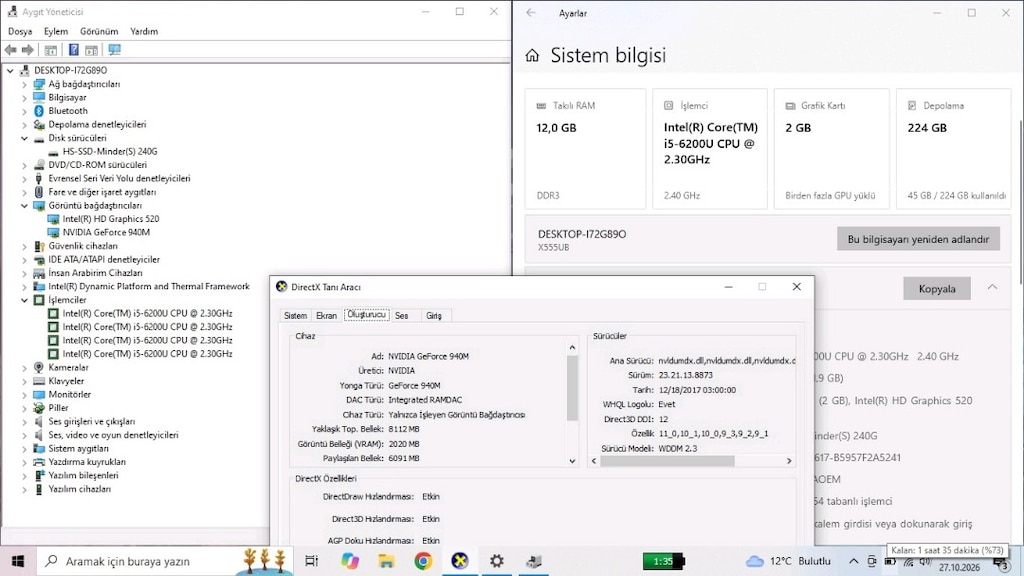The image size is (1024, 576).
Task: Open the Yardım menu
Action: pos(144,31)
